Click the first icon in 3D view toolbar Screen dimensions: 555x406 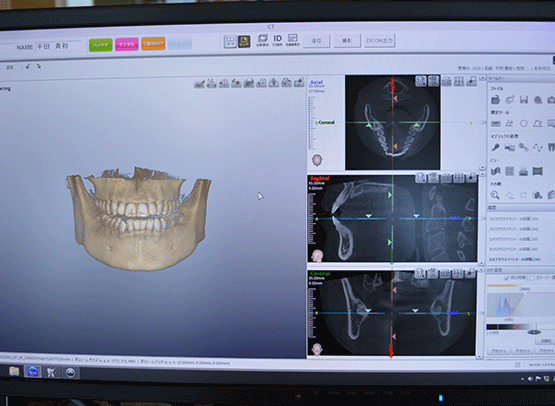[200, 83]
